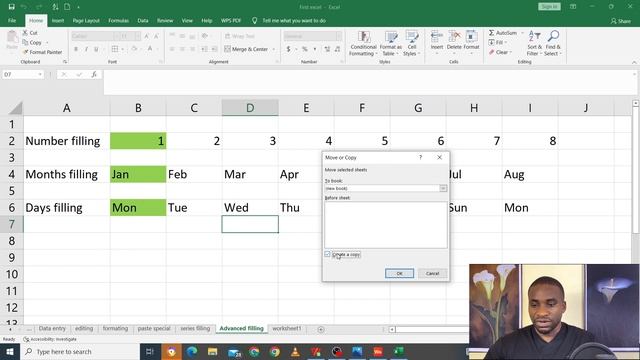Screen dimensions: 640x360
Task: Expand the AutoSum dropdown arrow
Action: (x=522, y=33)
